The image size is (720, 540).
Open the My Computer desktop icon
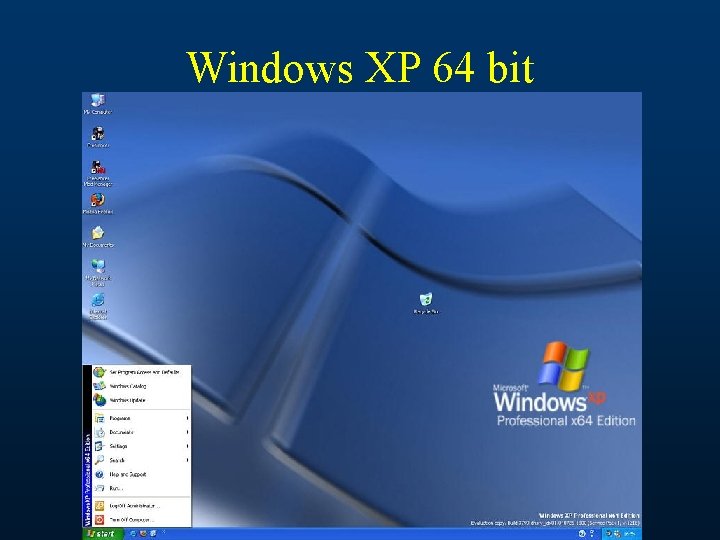[x=97, y=104]
